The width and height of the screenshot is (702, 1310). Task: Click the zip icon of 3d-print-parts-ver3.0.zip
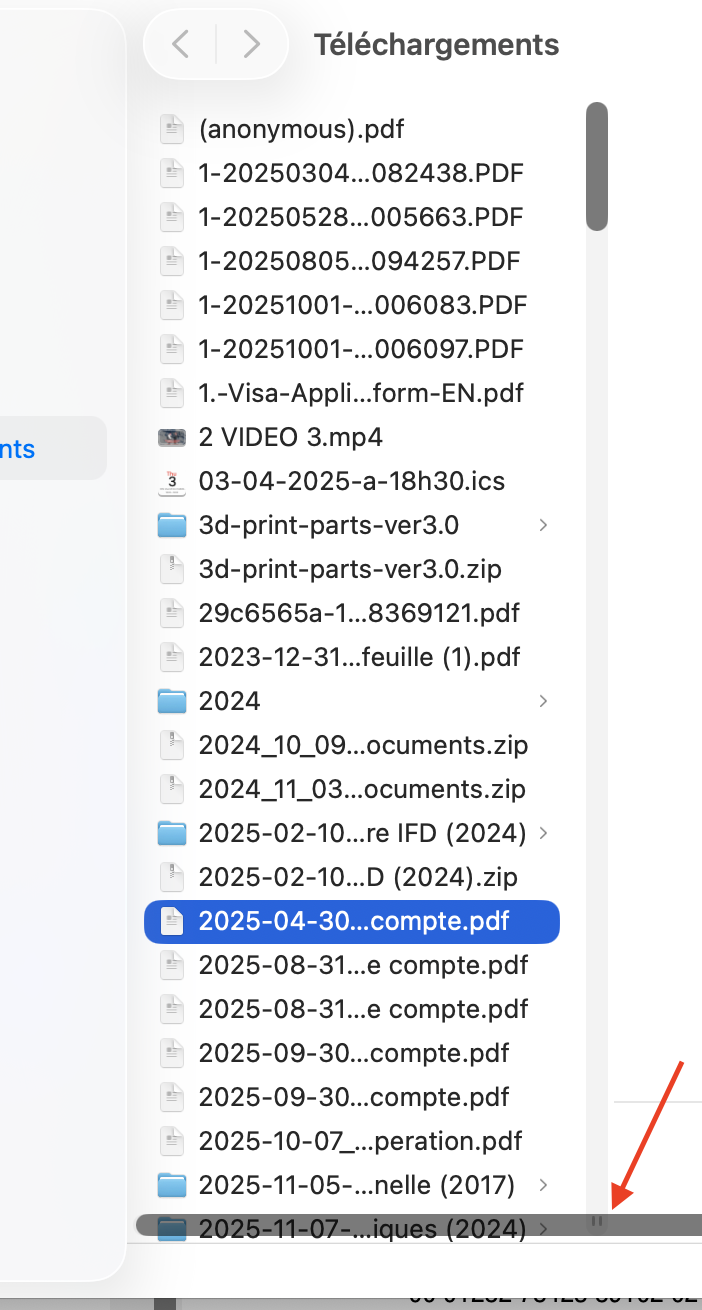(173, 569)
